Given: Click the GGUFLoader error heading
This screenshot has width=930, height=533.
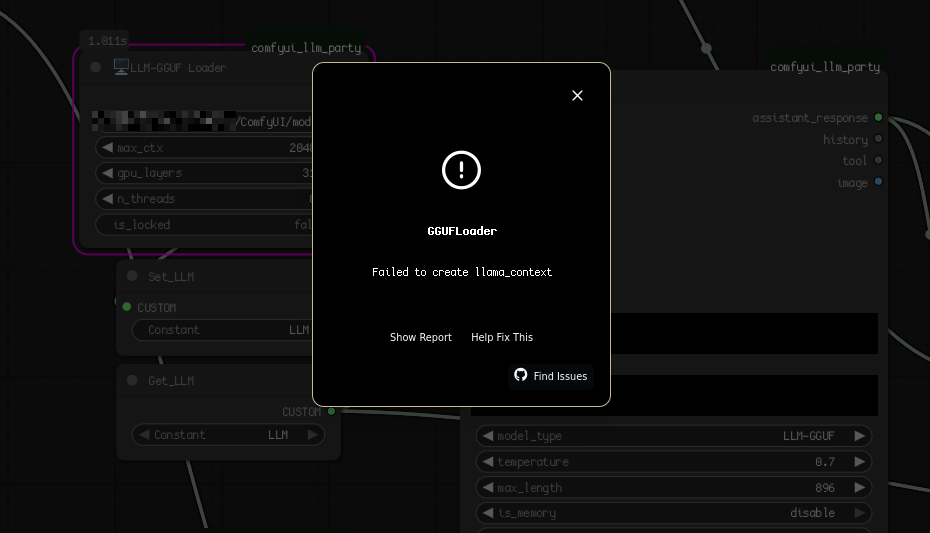Looking at the screenshot, I should point(462,231).
